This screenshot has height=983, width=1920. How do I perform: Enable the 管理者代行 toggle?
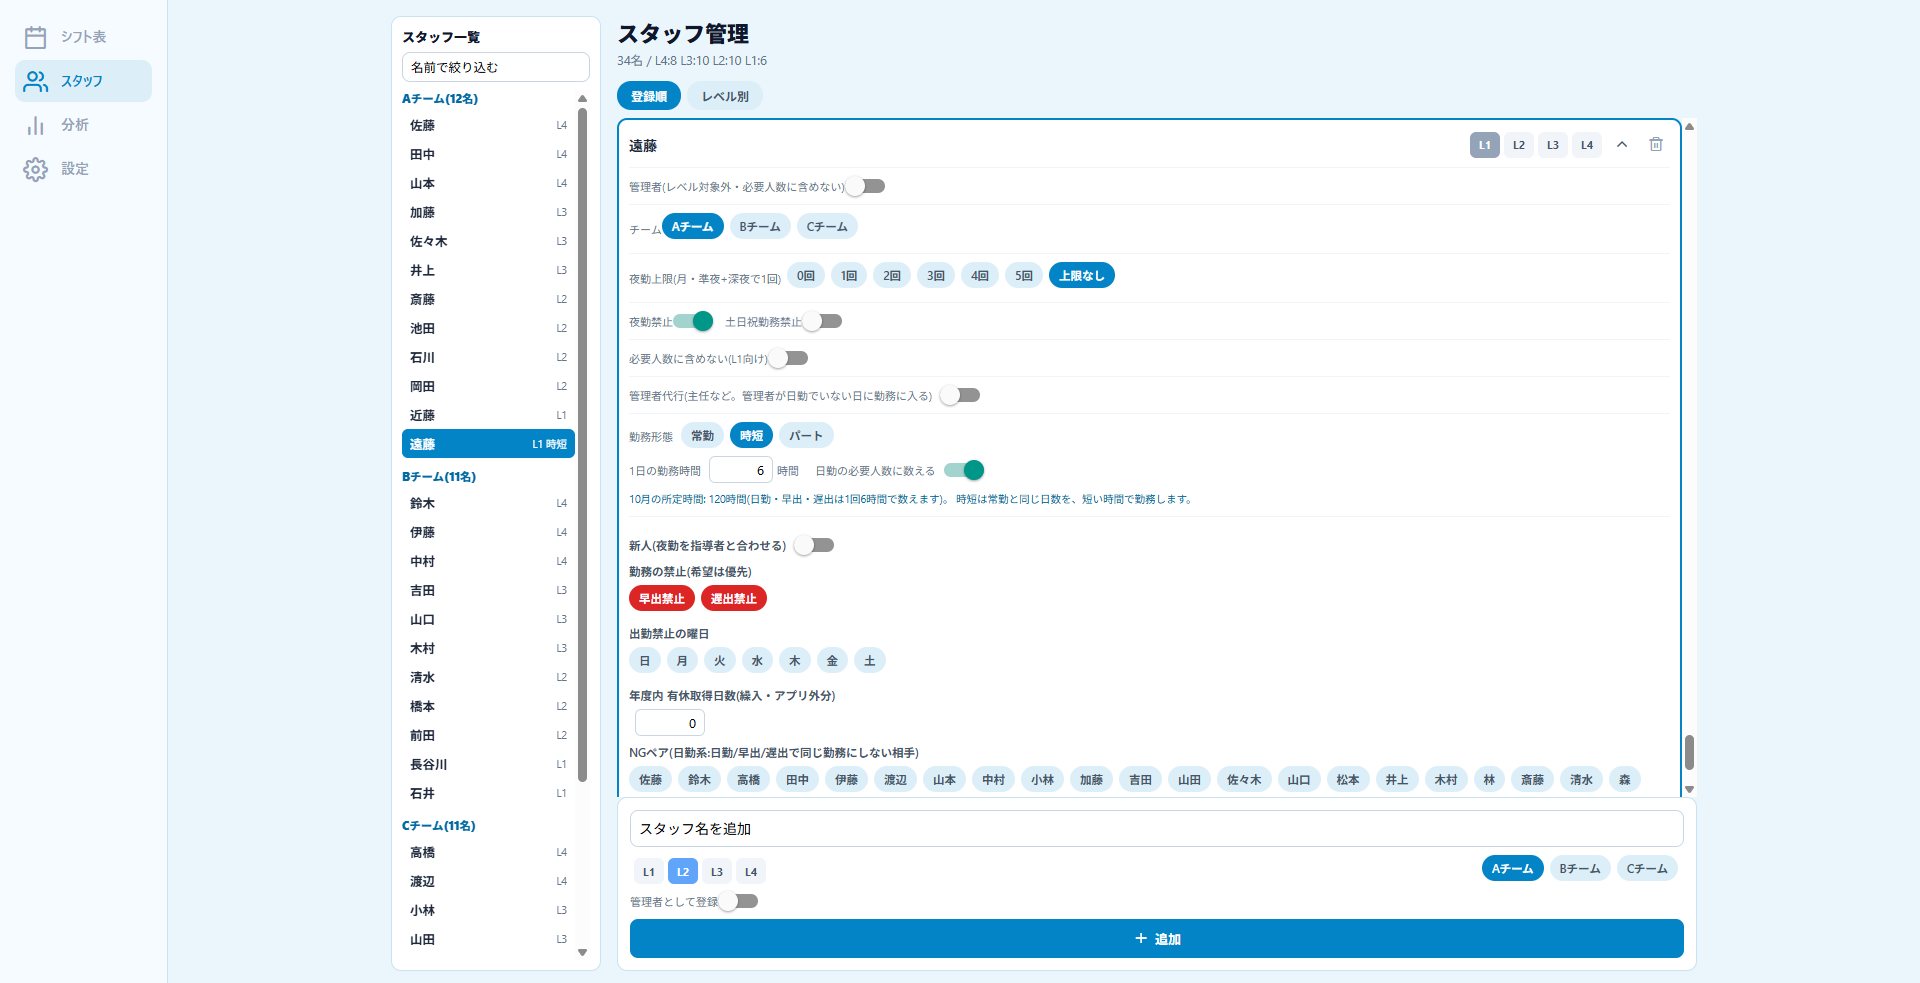click(960, 395)
